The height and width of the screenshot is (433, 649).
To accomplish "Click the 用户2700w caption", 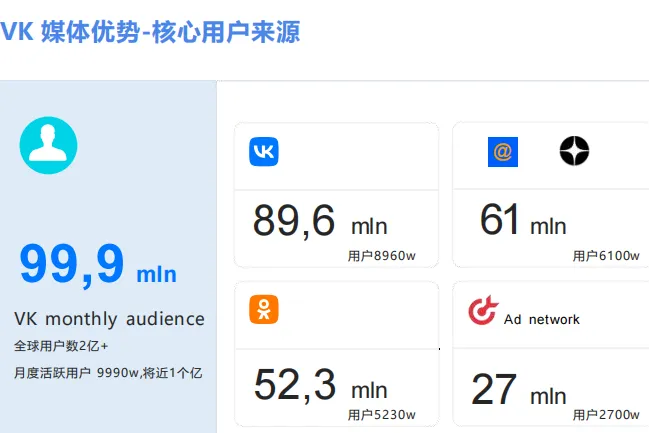I will point(606,415).
